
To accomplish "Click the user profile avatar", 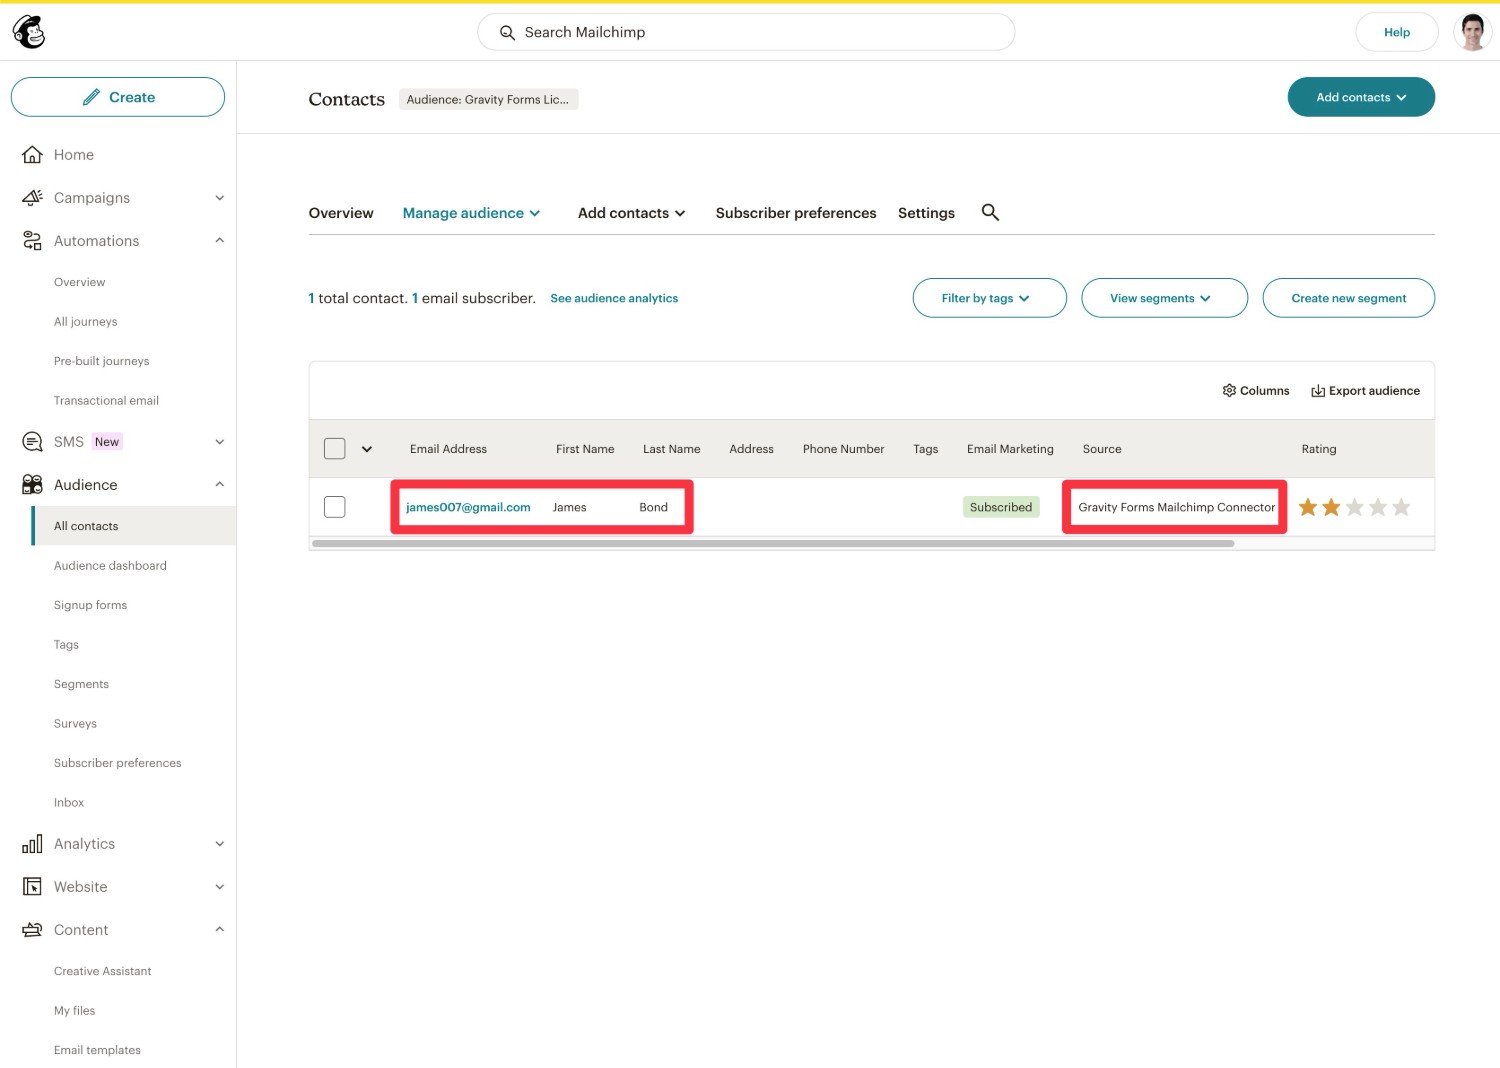I will 1472,32.
